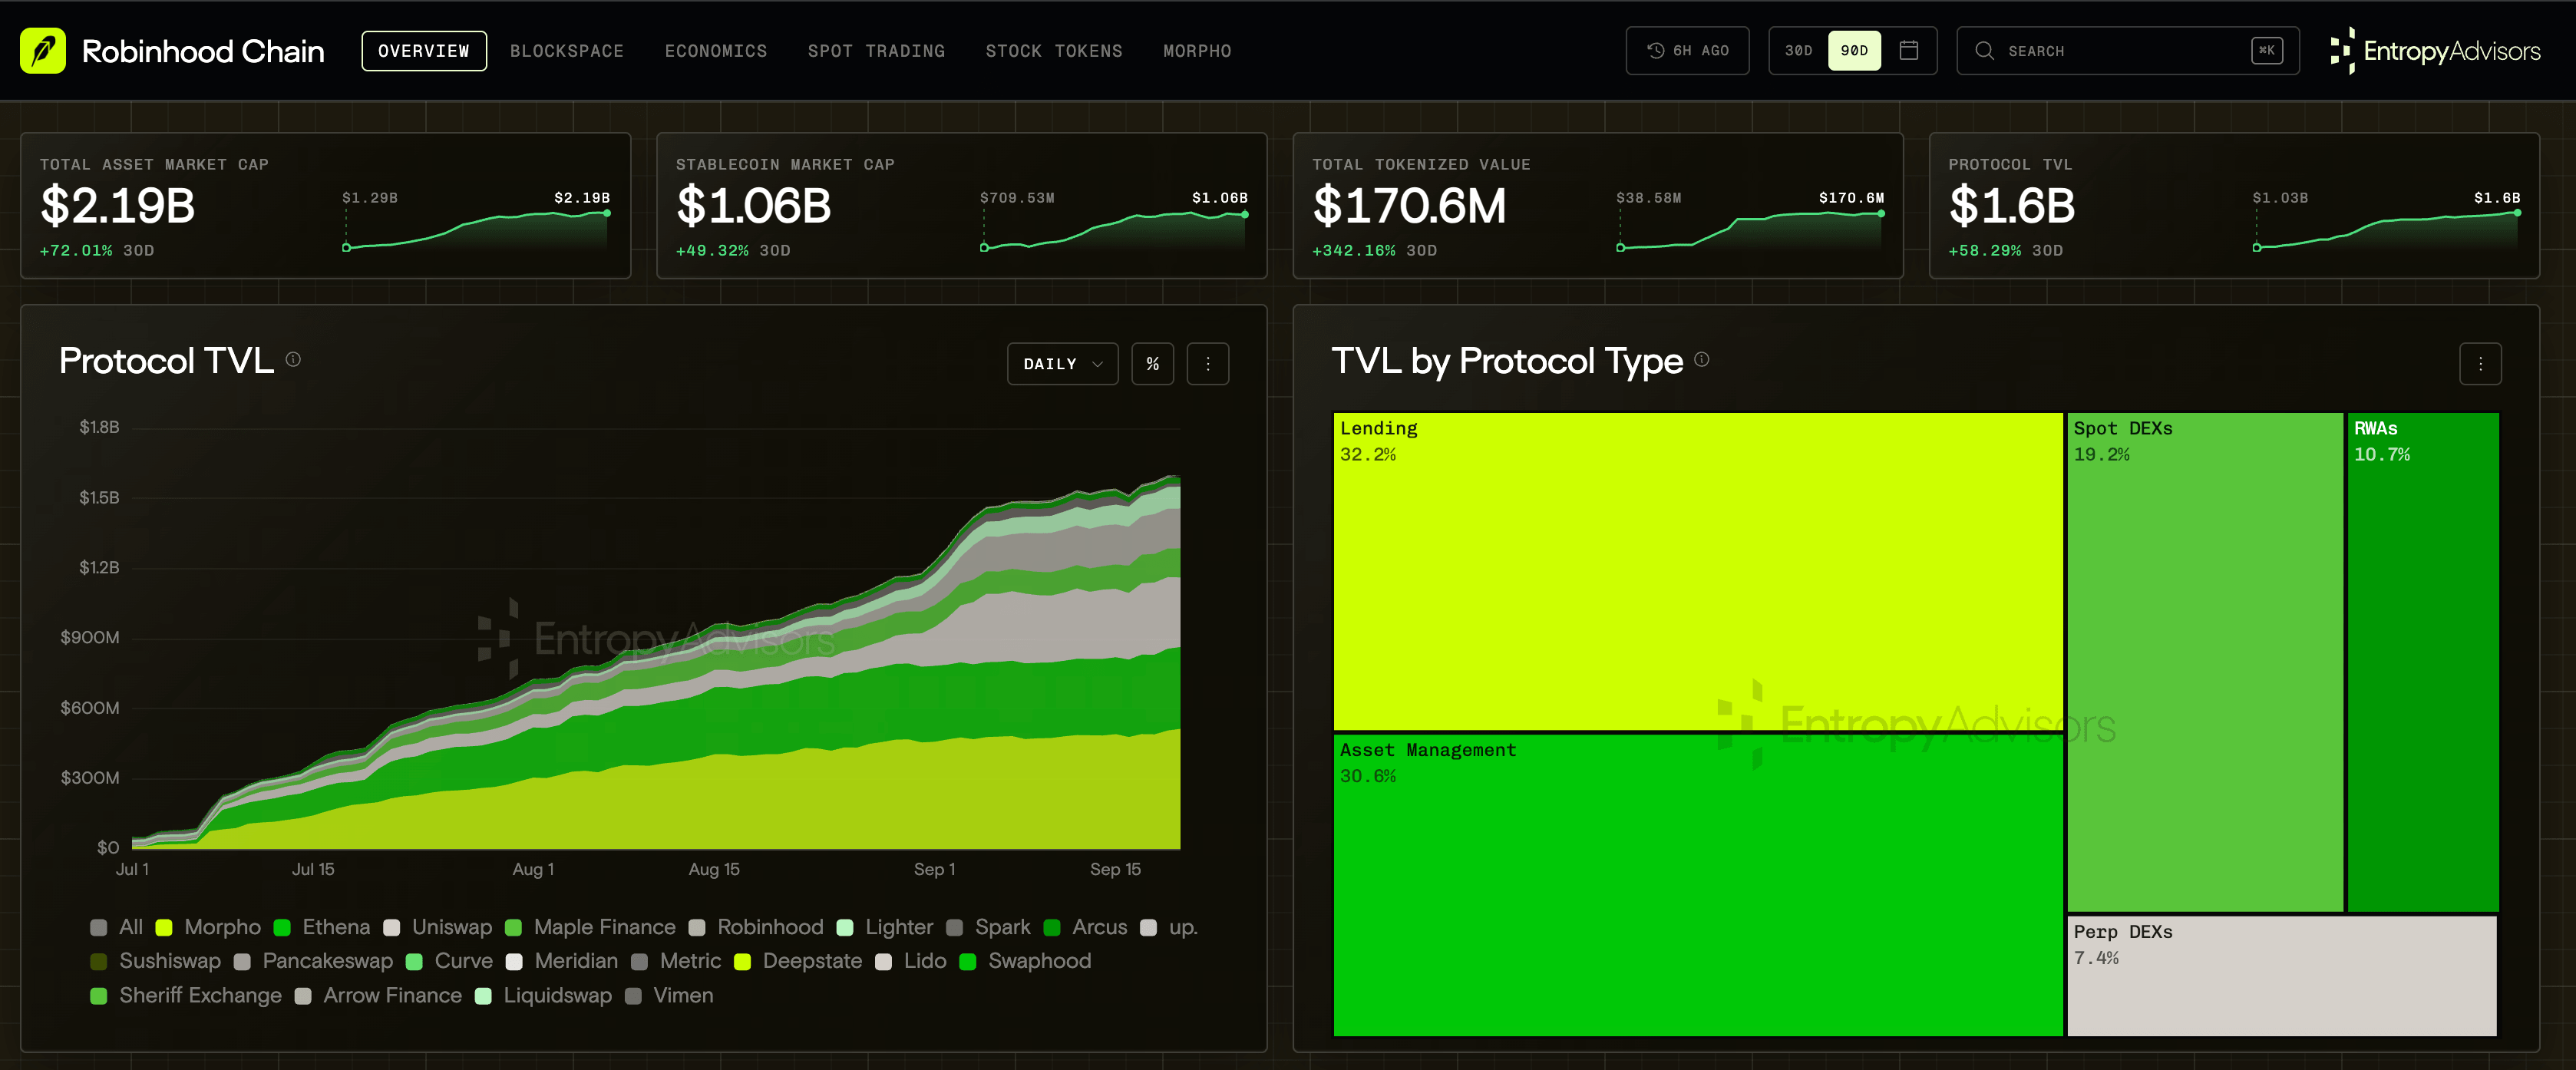The image size is (2576, 1070).
Task: Click the $170.6M tokenized value
Action: pos(1409,206)
